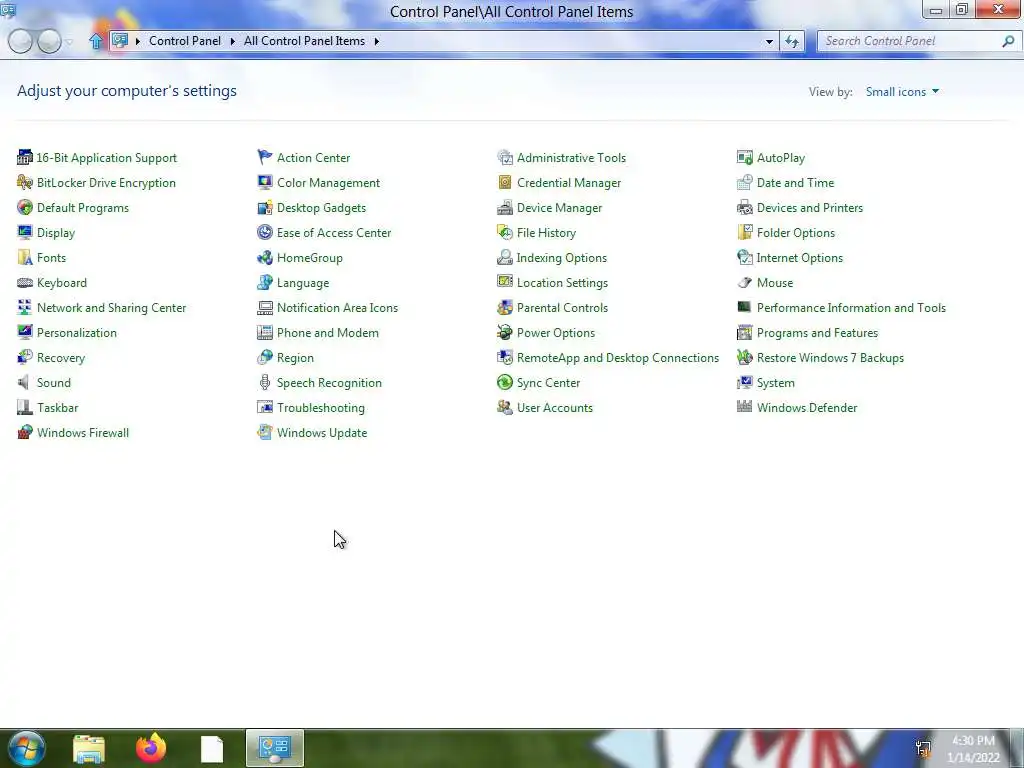
Task: Open the Region link
Action: tap(295, 358)
